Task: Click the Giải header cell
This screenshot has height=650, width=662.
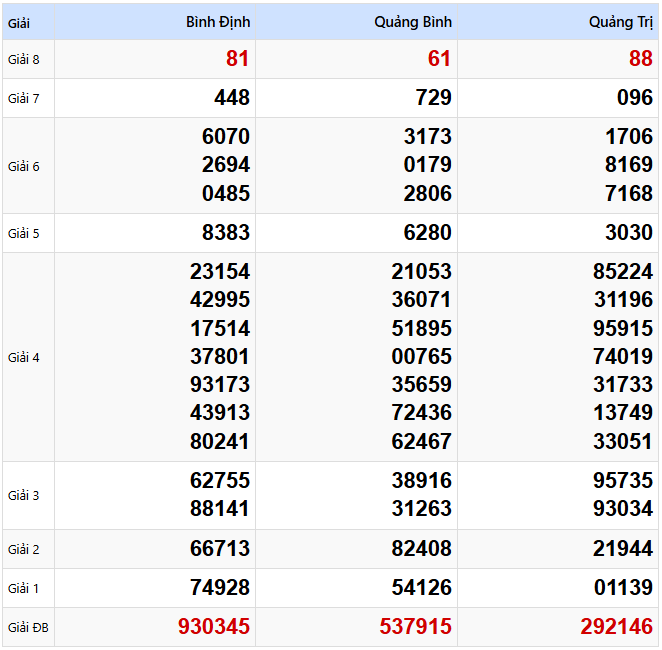Action: pos(18,22)
